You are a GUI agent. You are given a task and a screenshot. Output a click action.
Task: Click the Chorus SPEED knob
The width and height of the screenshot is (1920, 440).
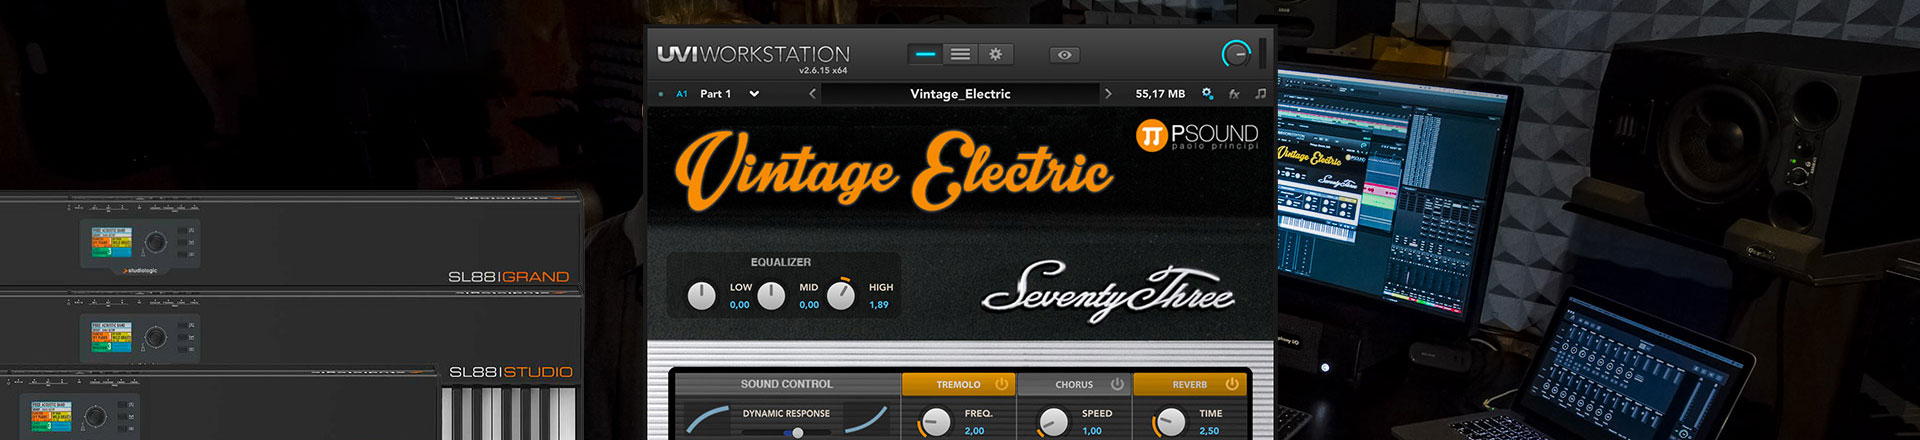coord(1053,422)
